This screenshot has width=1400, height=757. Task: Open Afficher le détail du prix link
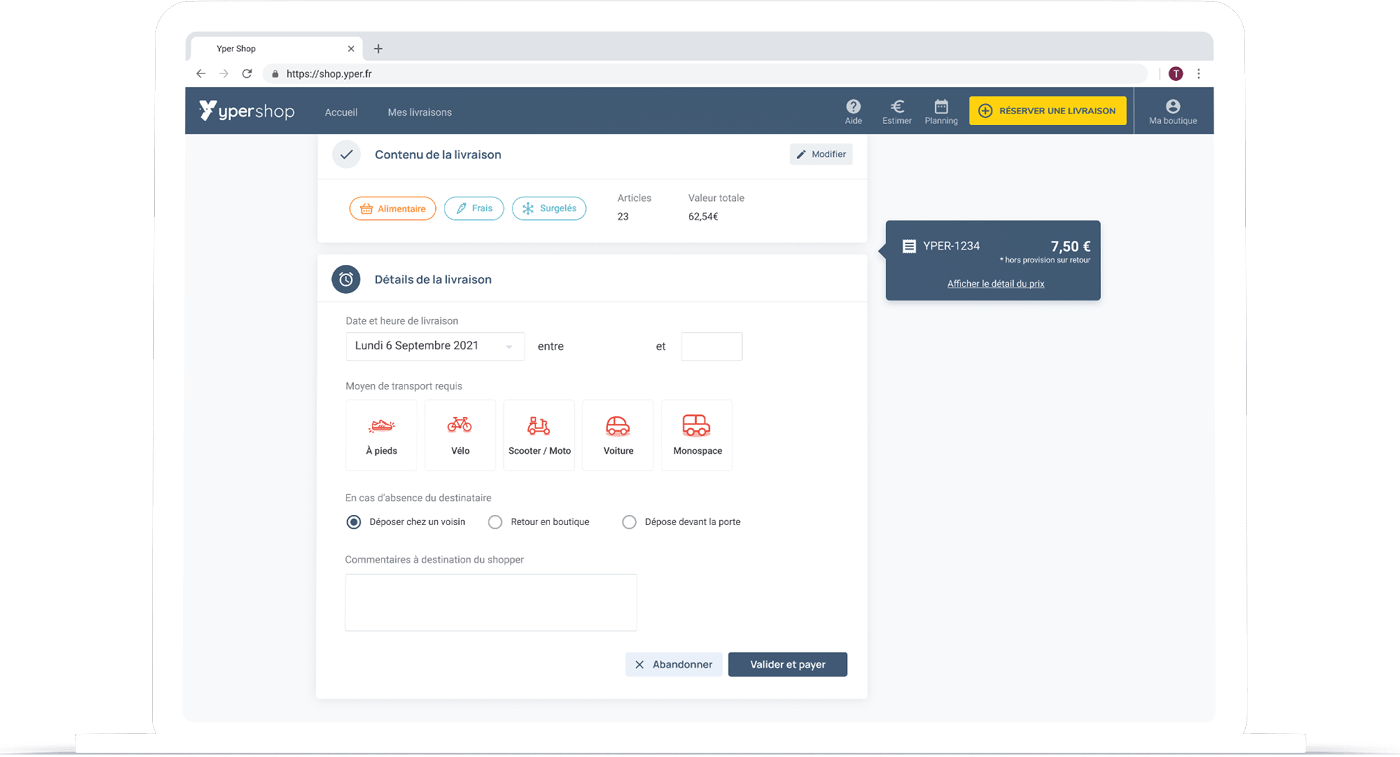[x=995, y=284]
